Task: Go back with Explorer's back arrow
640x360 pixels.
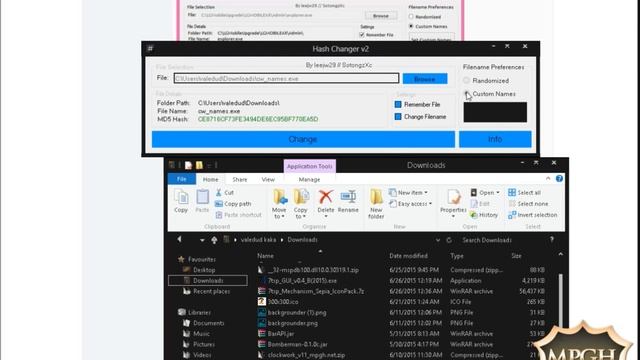Action: point(179,240)
